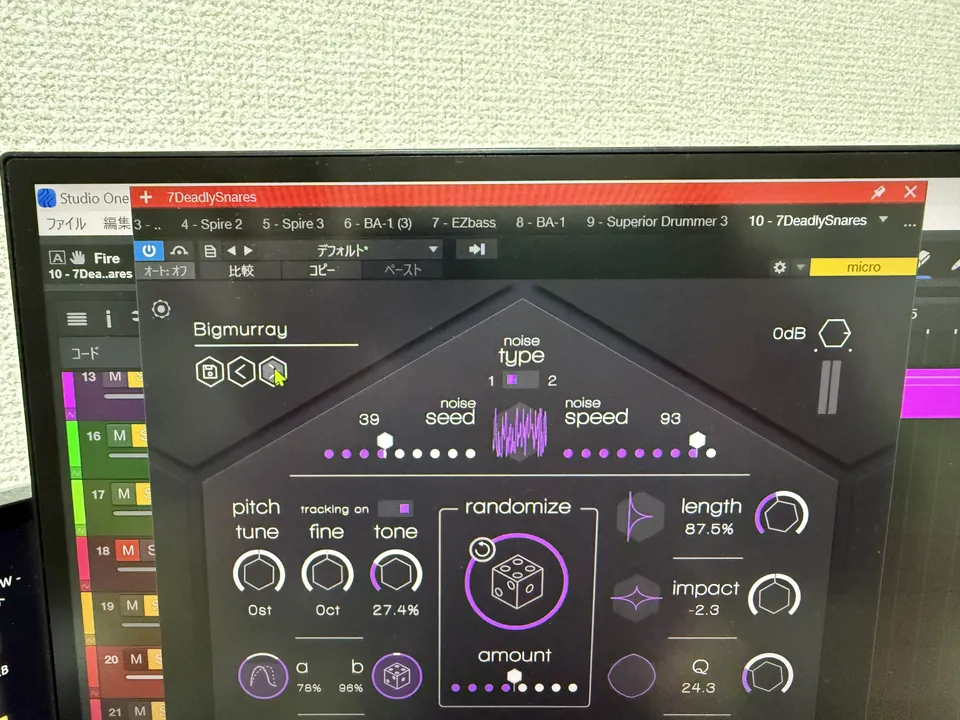Screen dimensions: 960x720
Task: Expand the plugin tab list arrow
Action: [882, 221]
